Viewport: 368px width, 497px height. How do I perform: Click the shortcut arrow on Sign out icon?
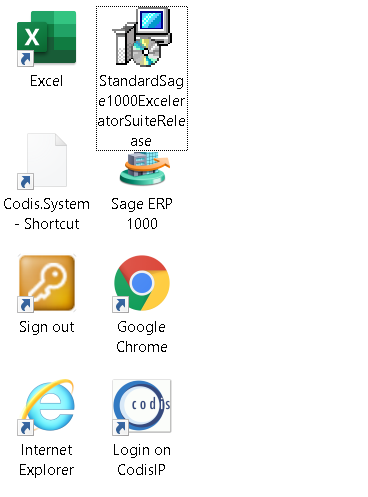(25, 305)
